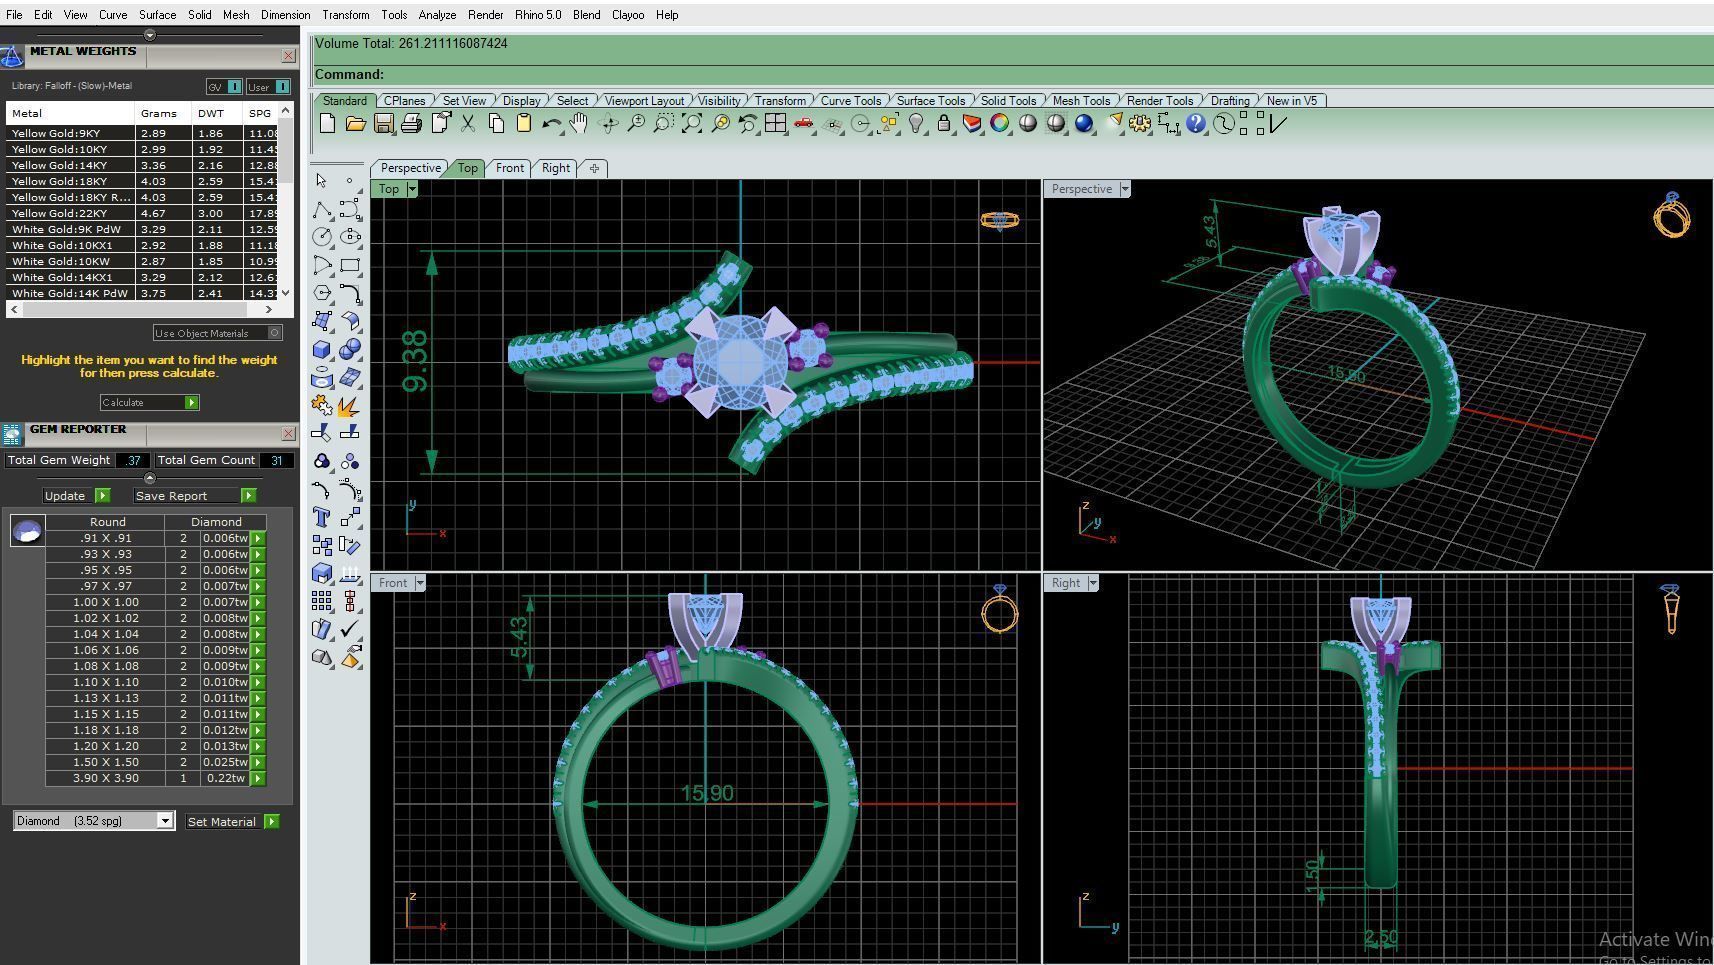Switch to the Mesh Tools toolbar tab
The width and height of the screenshot is (1714, 965).
(1081, 101)
